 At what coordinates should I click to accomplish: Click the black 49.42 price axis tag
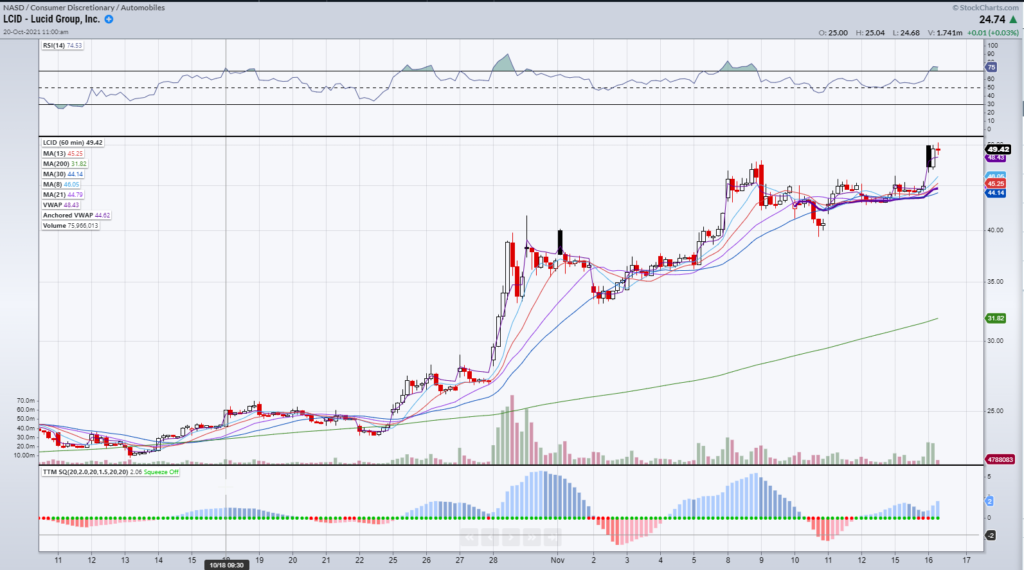coord(998,150)
